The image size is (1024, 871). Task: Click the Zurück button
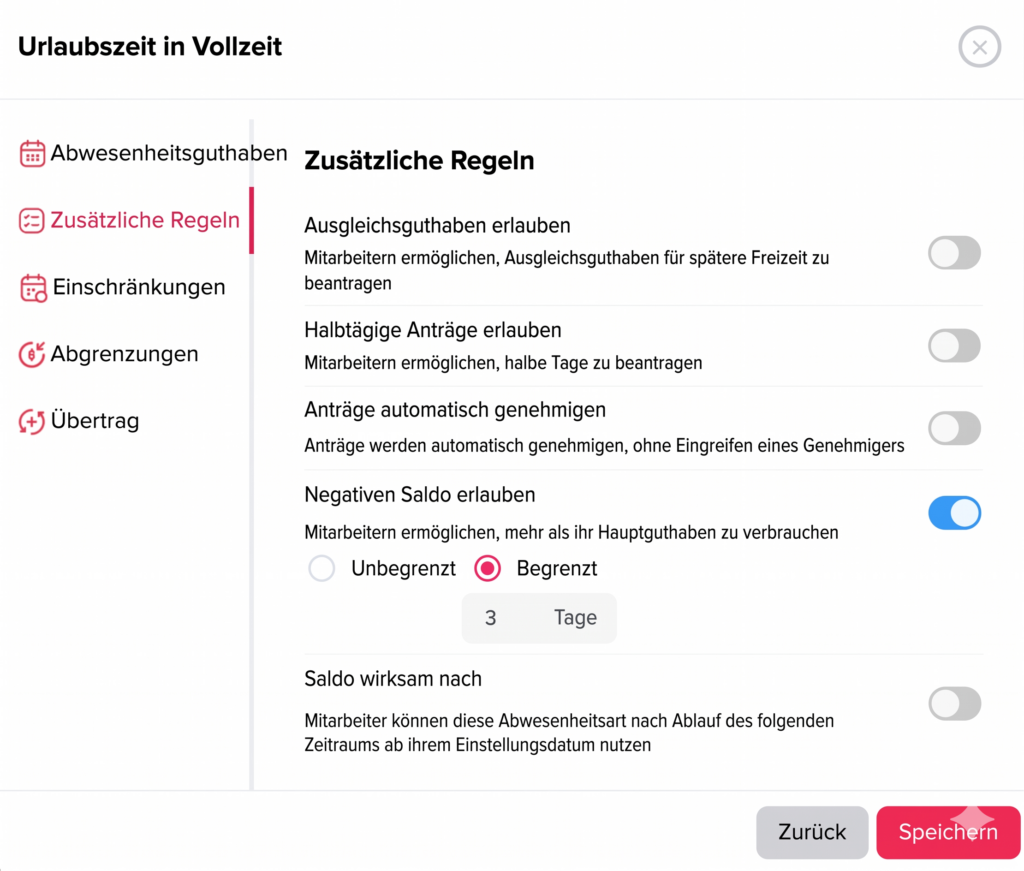point(812,832)
